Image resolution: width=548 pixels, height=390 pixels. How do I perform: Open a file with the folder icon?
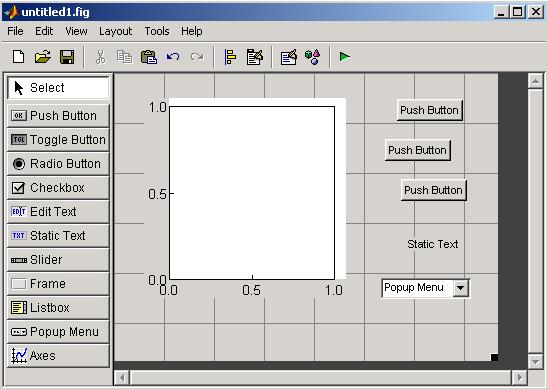click(43, 57)
